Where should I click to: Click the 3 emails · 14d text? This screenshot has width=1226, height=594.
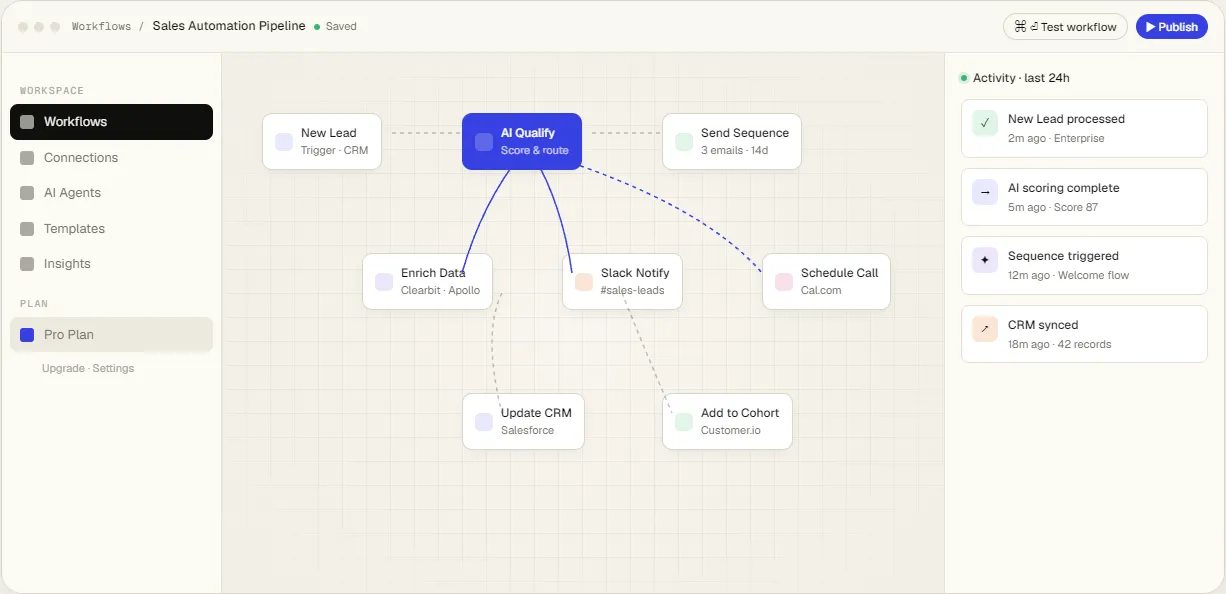734,151
